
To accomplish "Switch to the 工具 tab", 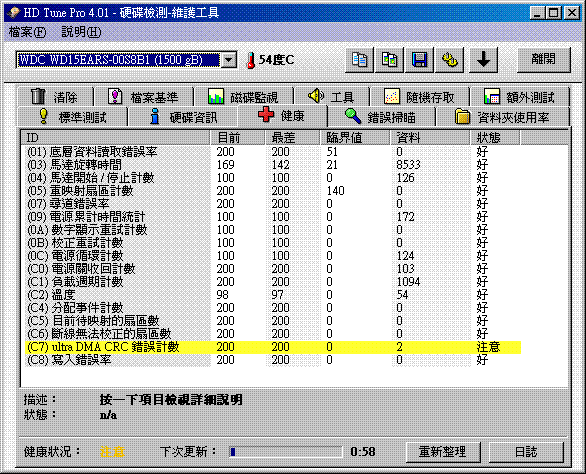I will (x=332, y=97).
